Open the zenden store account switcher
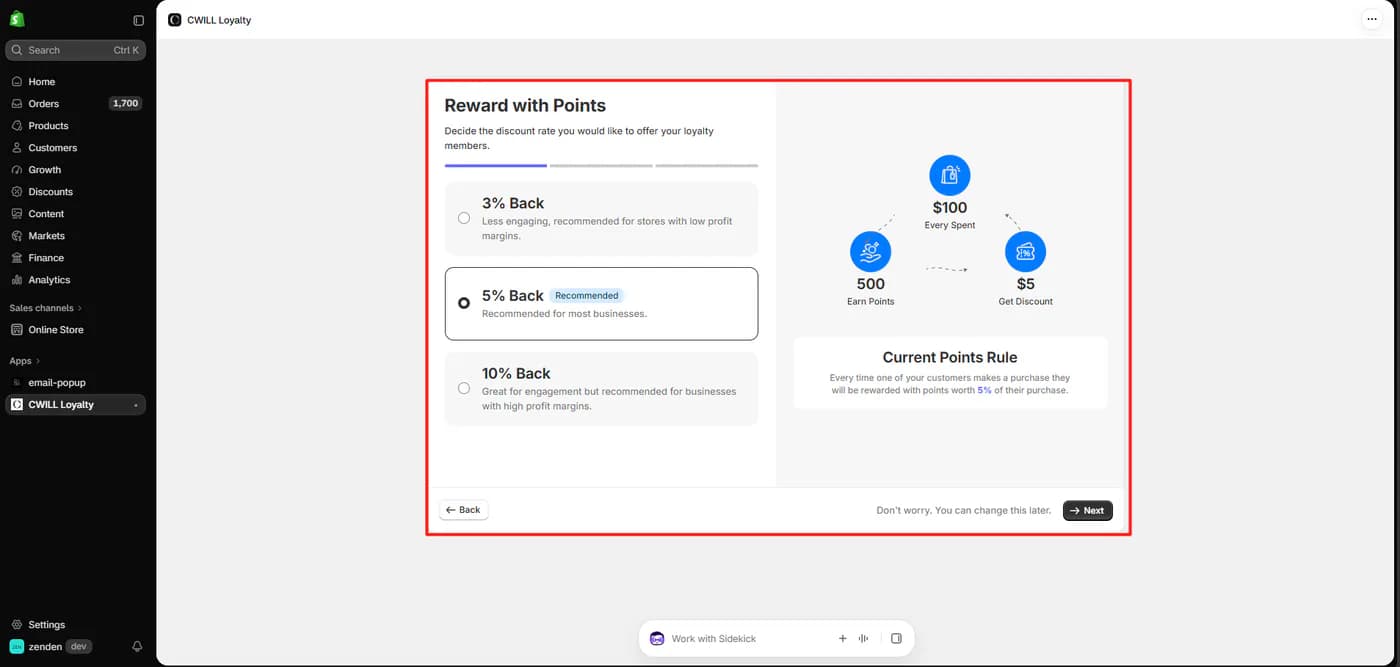Viewport: 1400px width, 667px height. 51,647
